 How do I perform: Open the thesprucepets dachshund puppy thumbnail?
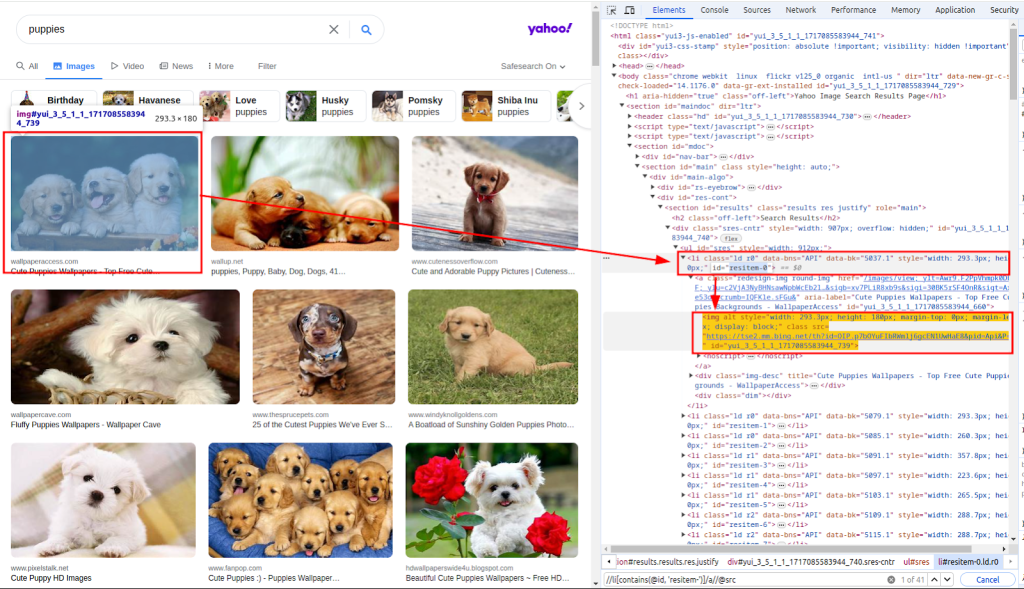pos(324,347)
